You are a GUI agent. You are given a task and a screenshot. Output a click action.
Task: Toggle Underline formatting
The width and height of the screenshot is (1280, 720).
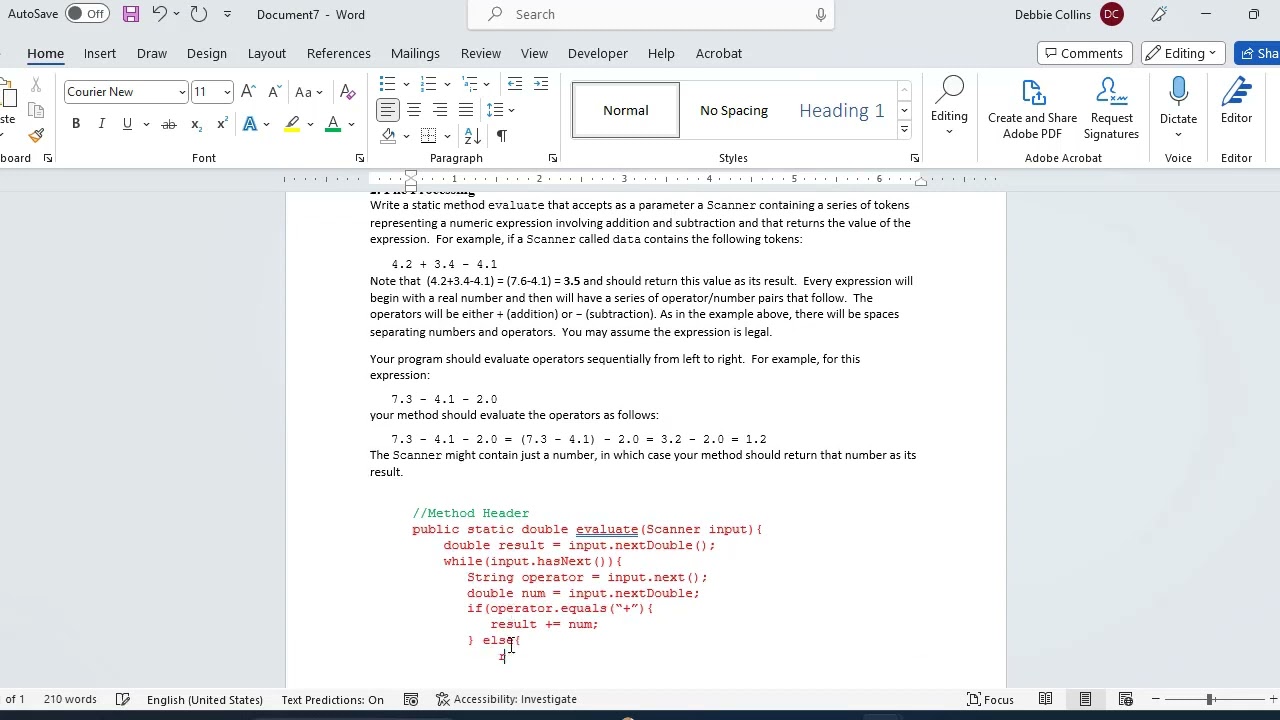pyautogui.click(x=127, y=124)
